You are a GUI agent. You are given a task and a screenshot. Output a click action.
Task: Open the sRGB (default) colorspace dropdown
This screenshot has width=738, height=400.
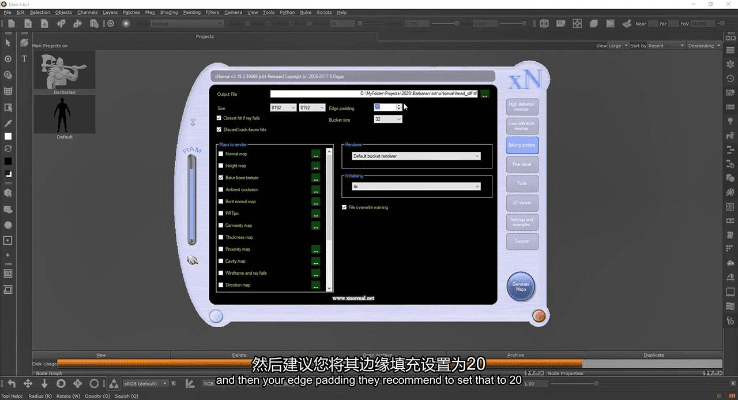[x=145, y=384]
